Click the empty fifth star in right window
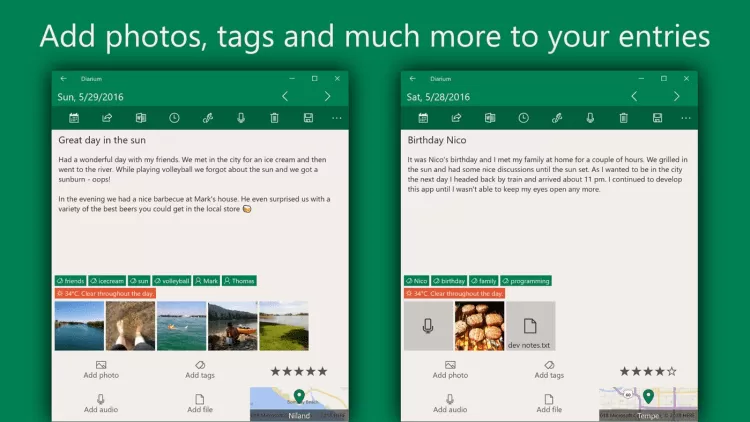 [x=672, y=371]
